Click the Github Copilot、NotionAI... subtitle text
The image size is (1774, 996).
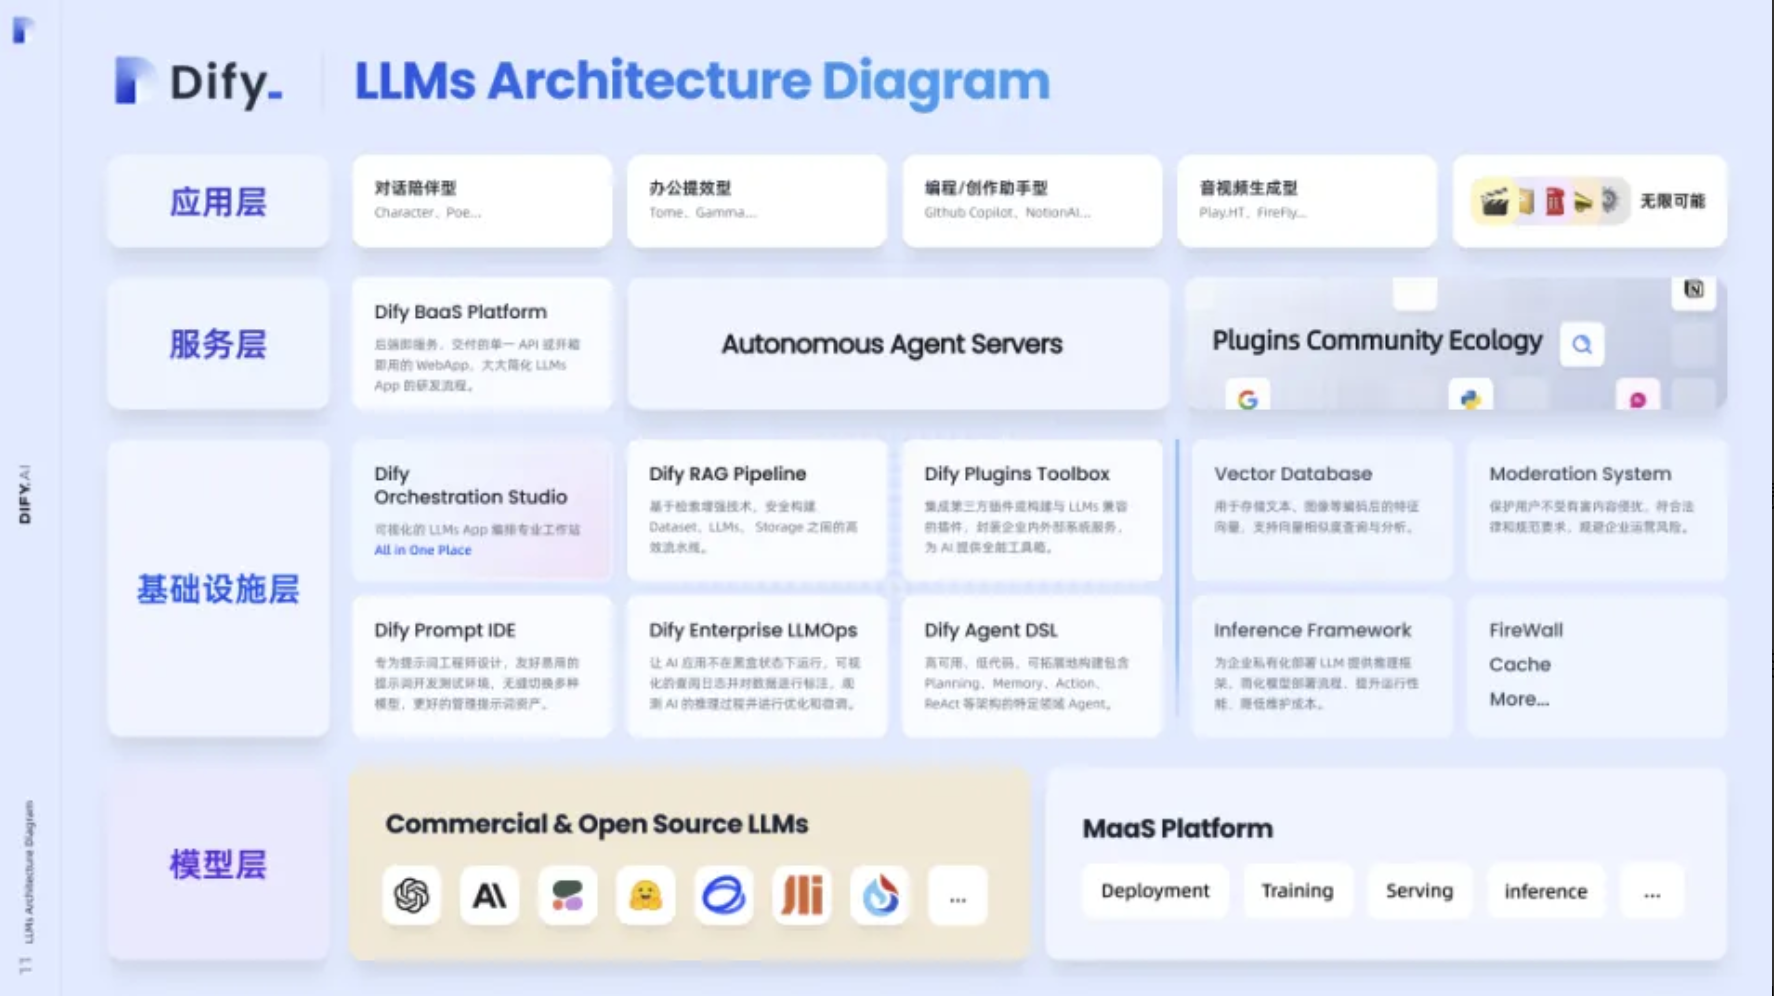[1007, 213]
